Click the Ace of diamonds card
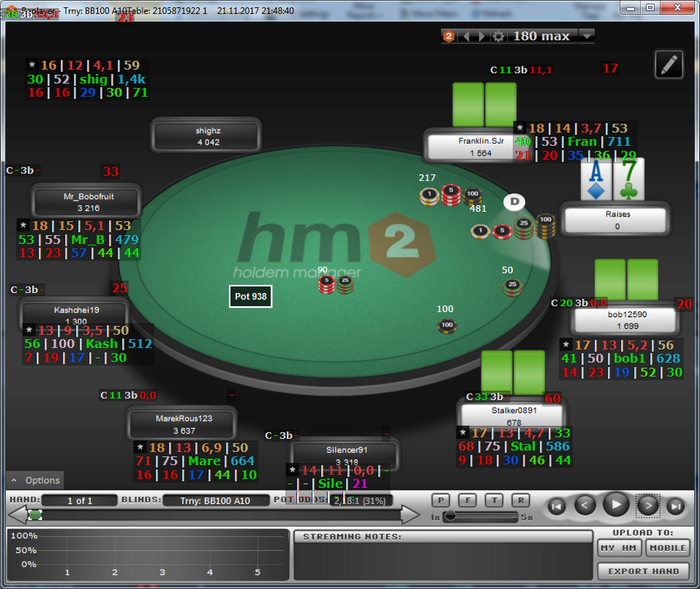Screen dimensions: 700x589 pyautogui.click(x=596, y=180)
